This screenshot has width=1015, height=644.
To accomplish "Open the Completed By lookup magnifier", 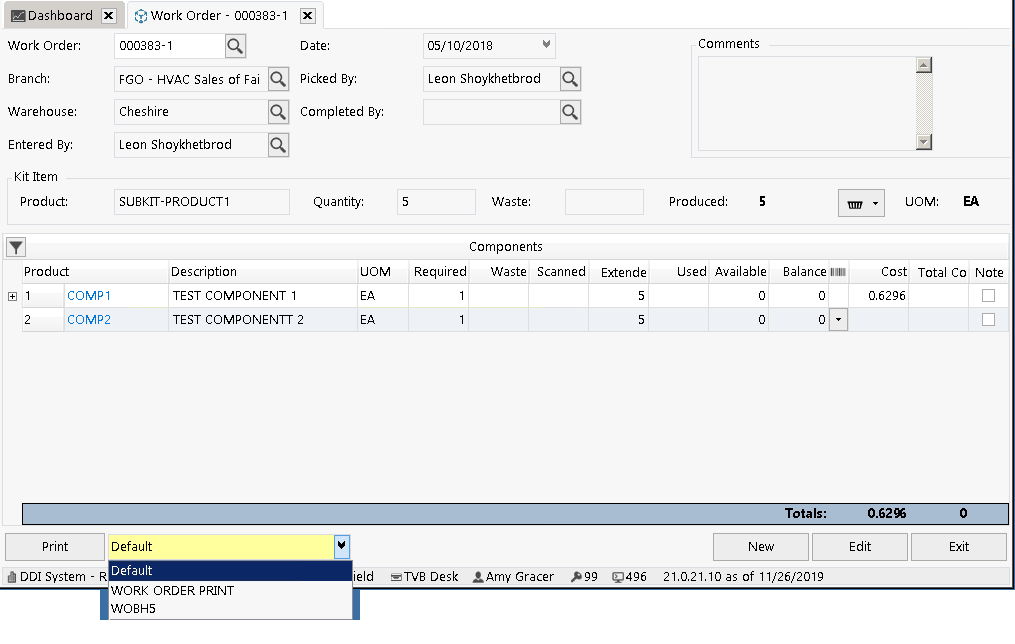I will click(570, 112).
